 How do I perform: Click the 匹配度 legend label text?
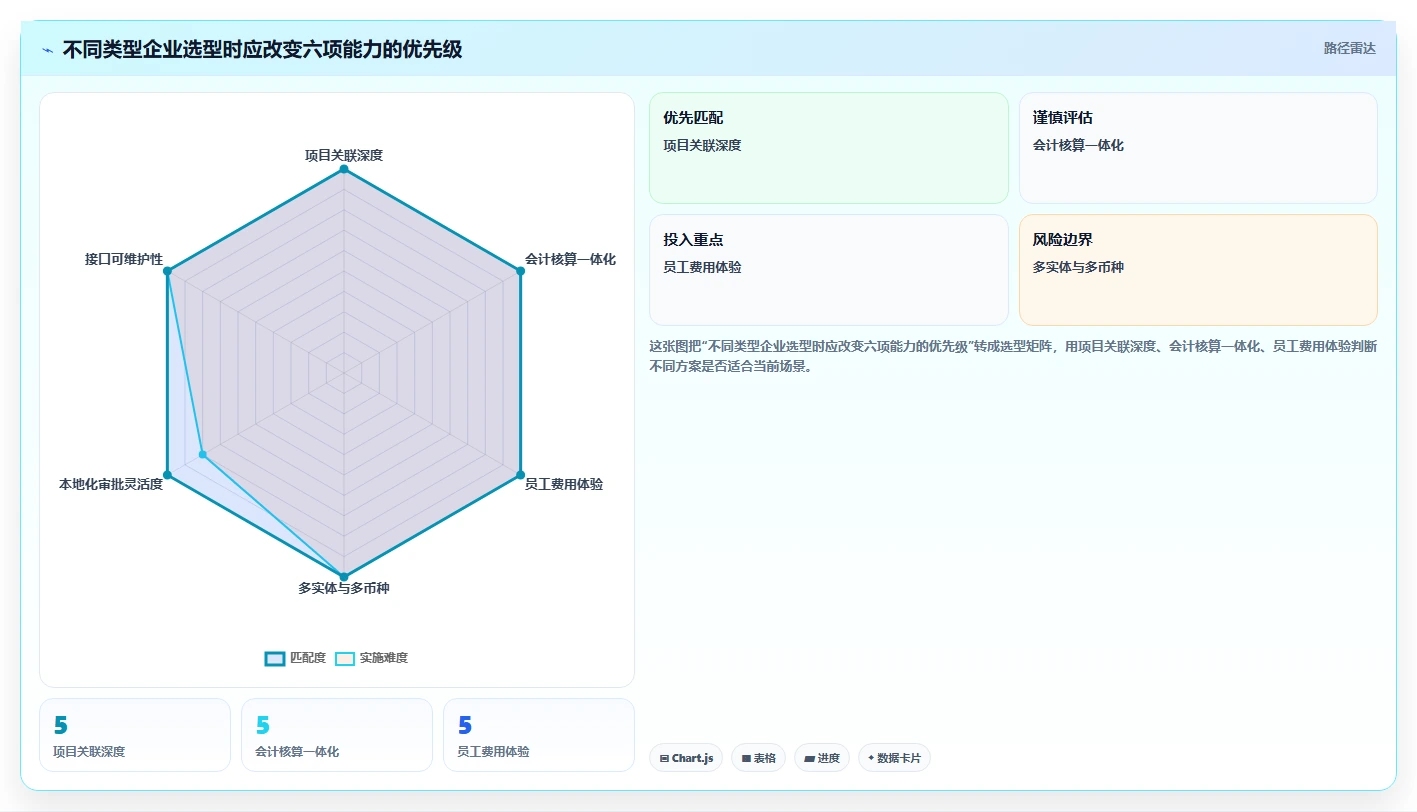click(x=308, y=658)
